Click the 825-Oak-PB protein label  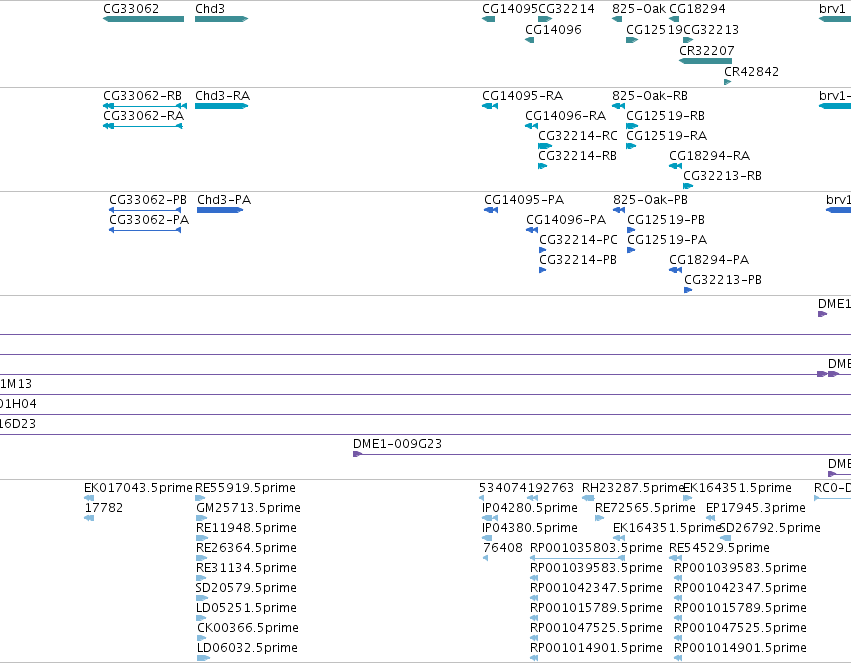[650, 200]
